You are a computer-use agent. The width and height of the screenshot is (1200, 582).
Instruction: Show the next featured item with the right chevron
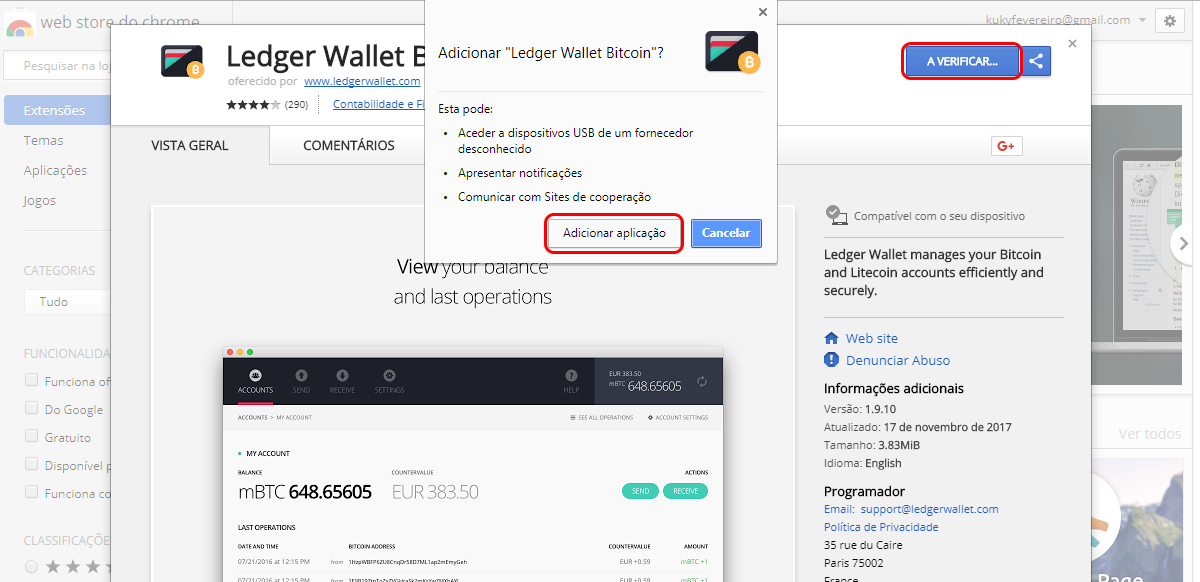pos(1185,243)
